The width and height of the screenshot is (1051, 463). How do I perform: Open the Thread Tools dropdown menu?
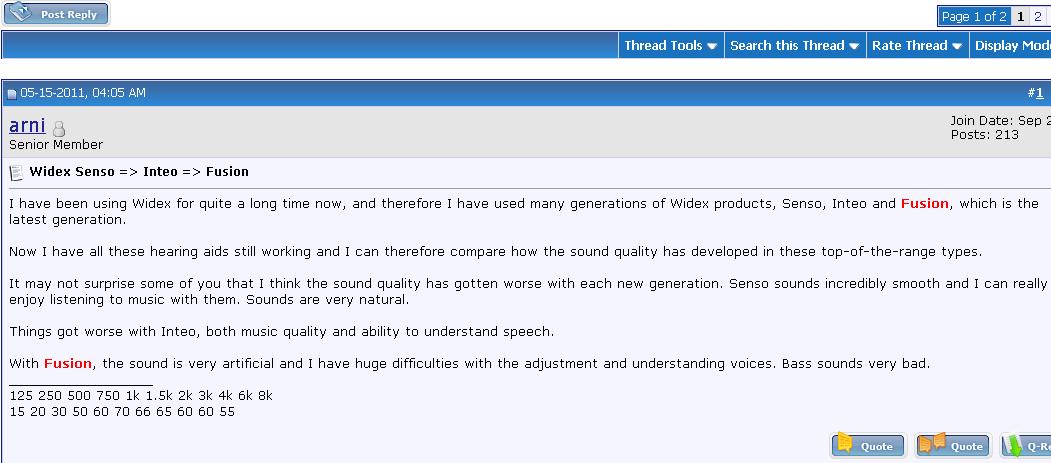coord(671,46)
